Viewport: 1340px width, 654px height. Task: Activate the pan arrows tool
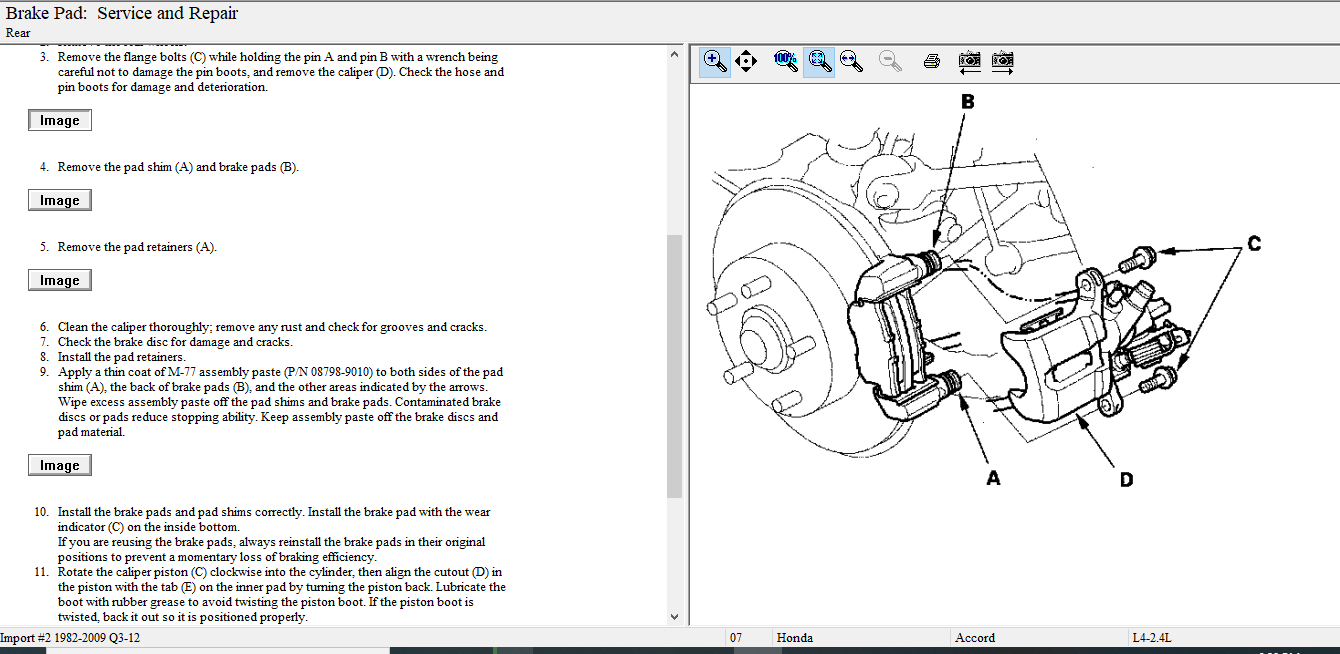point(746,61)
